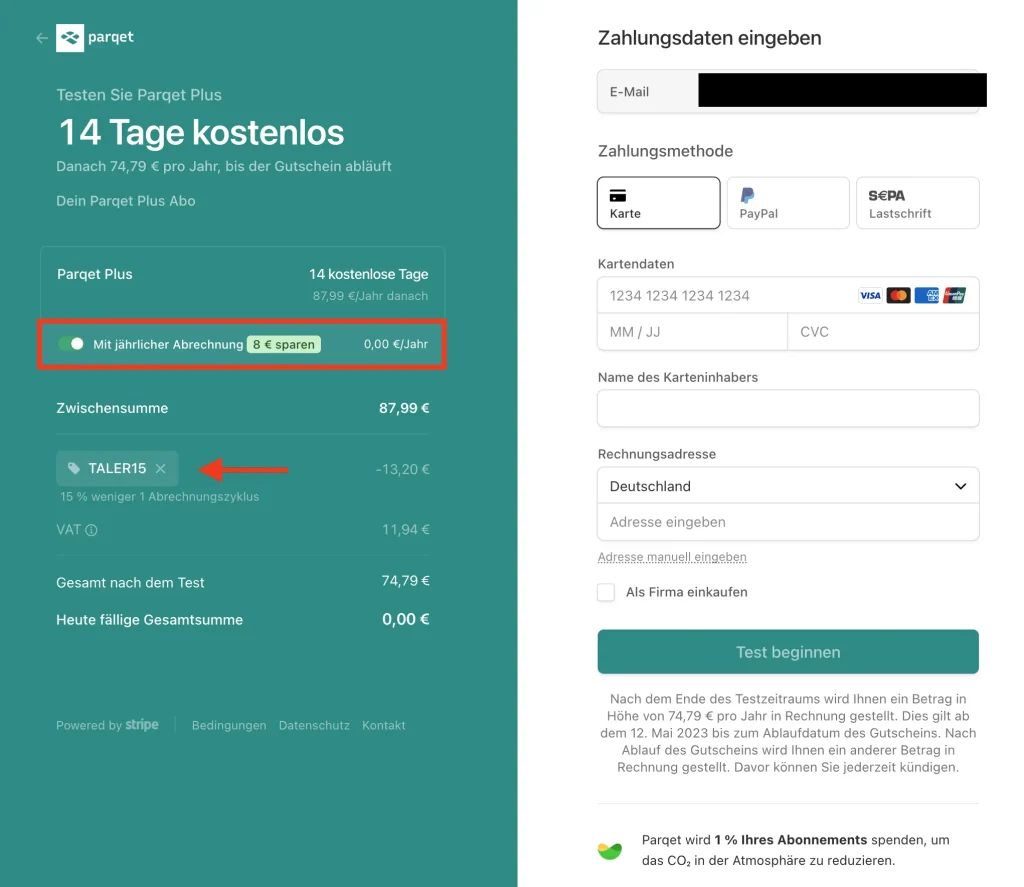Click the 'Name des Karteninhabers' field
The image size is (1024, 887).
[x=788, y=409]
